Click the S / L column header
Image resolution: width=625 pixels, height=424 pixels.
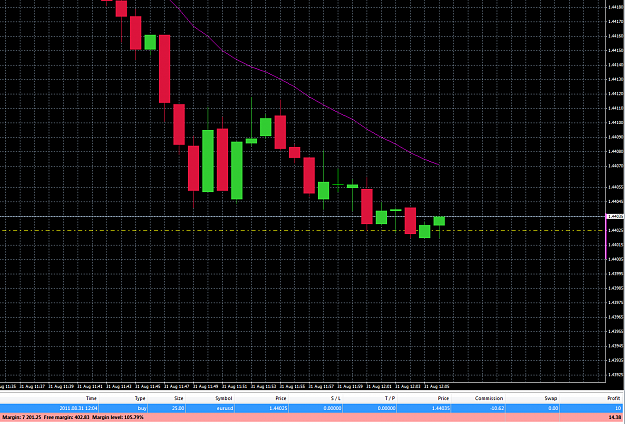click(336, 398)
